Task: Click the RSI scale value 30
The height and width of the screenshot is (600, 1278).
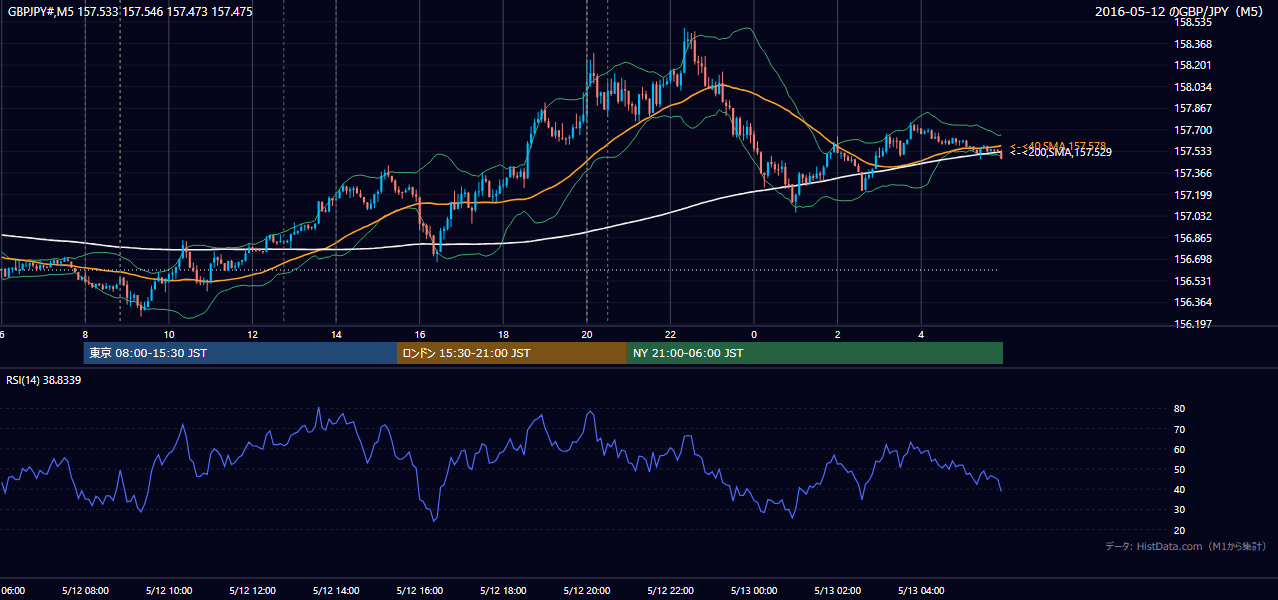Action: (x=1179, y=509)
